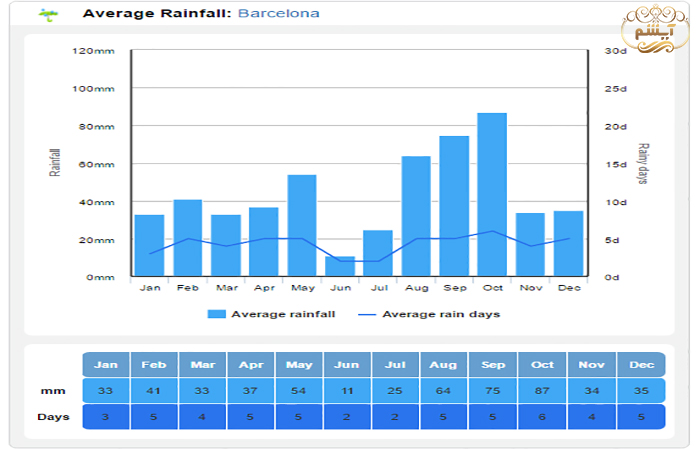
Task: Click the 30d right axis label
Action: (x=616, y=51)
